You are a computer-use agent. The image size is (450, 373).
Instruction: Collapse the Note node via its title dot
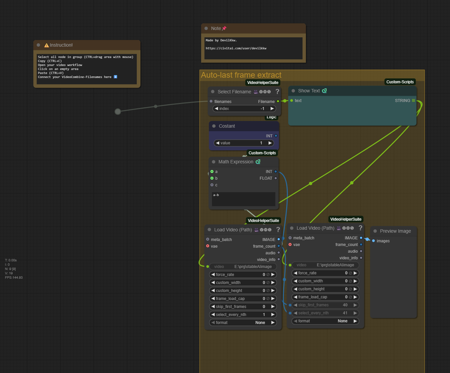pos(206,28)
